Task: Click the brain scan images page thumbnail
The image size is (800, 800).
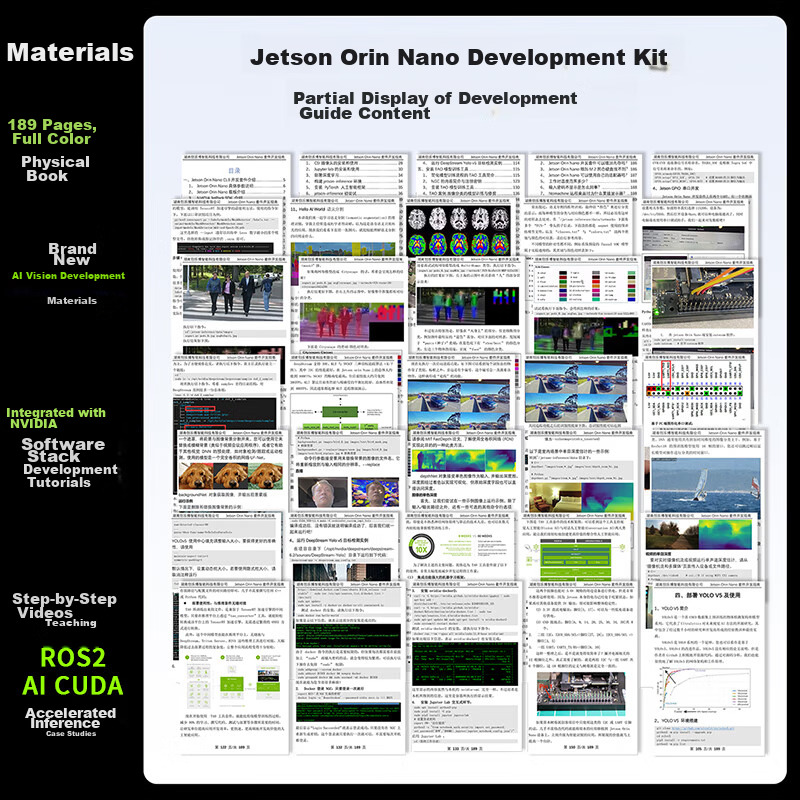Action: 459,227
